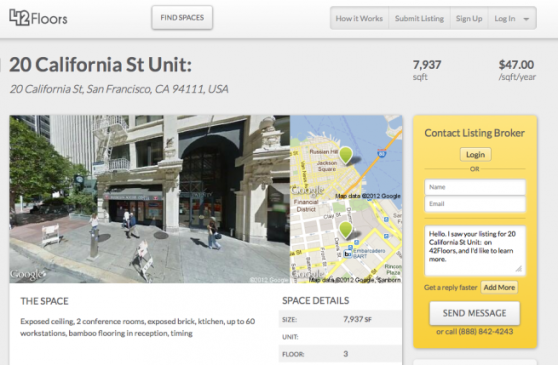Click the Login button in contact box
Image resolution: width=558 pixels, height=365 pixels.
pos(475,154)
